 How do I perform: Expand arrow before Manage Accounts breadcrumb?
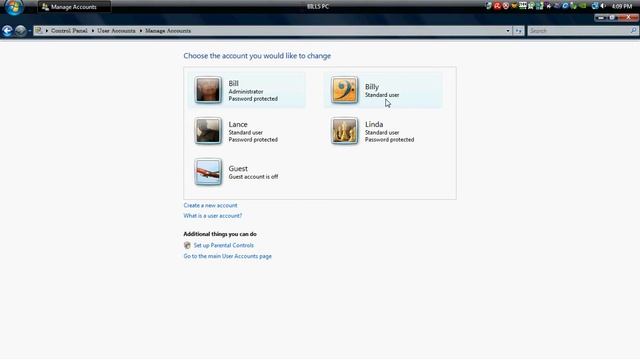click(x=140, y=31)
